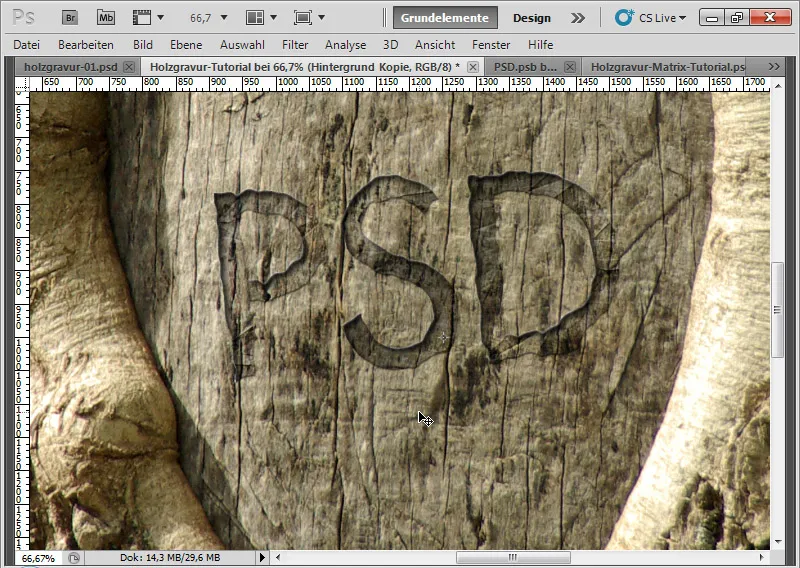Close the PSD.psb tab

[570, 67]
